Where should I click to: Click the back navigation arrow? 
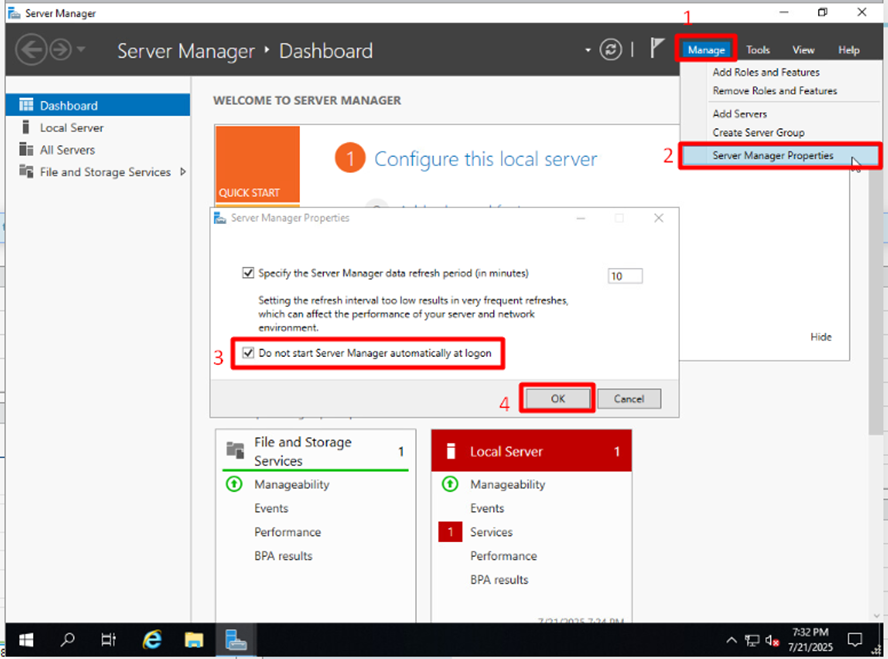[30, 50]
